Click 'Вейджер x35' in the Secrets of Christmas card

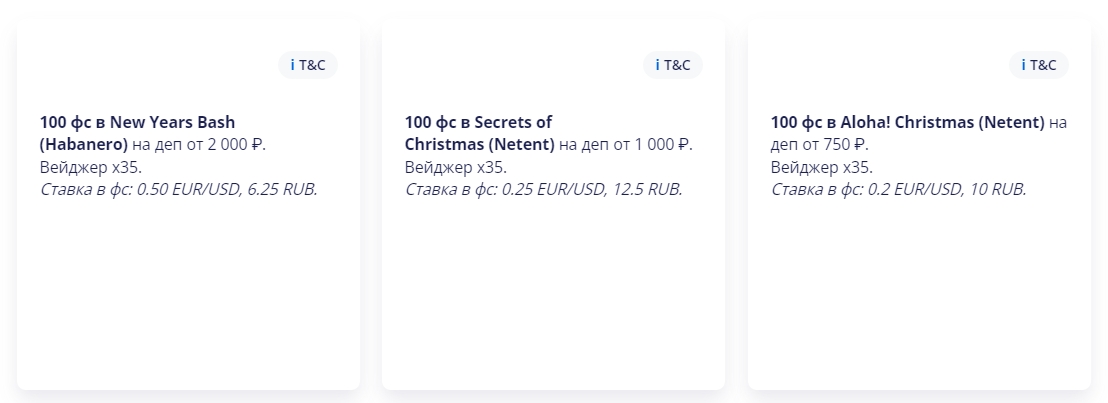[456, 168]
